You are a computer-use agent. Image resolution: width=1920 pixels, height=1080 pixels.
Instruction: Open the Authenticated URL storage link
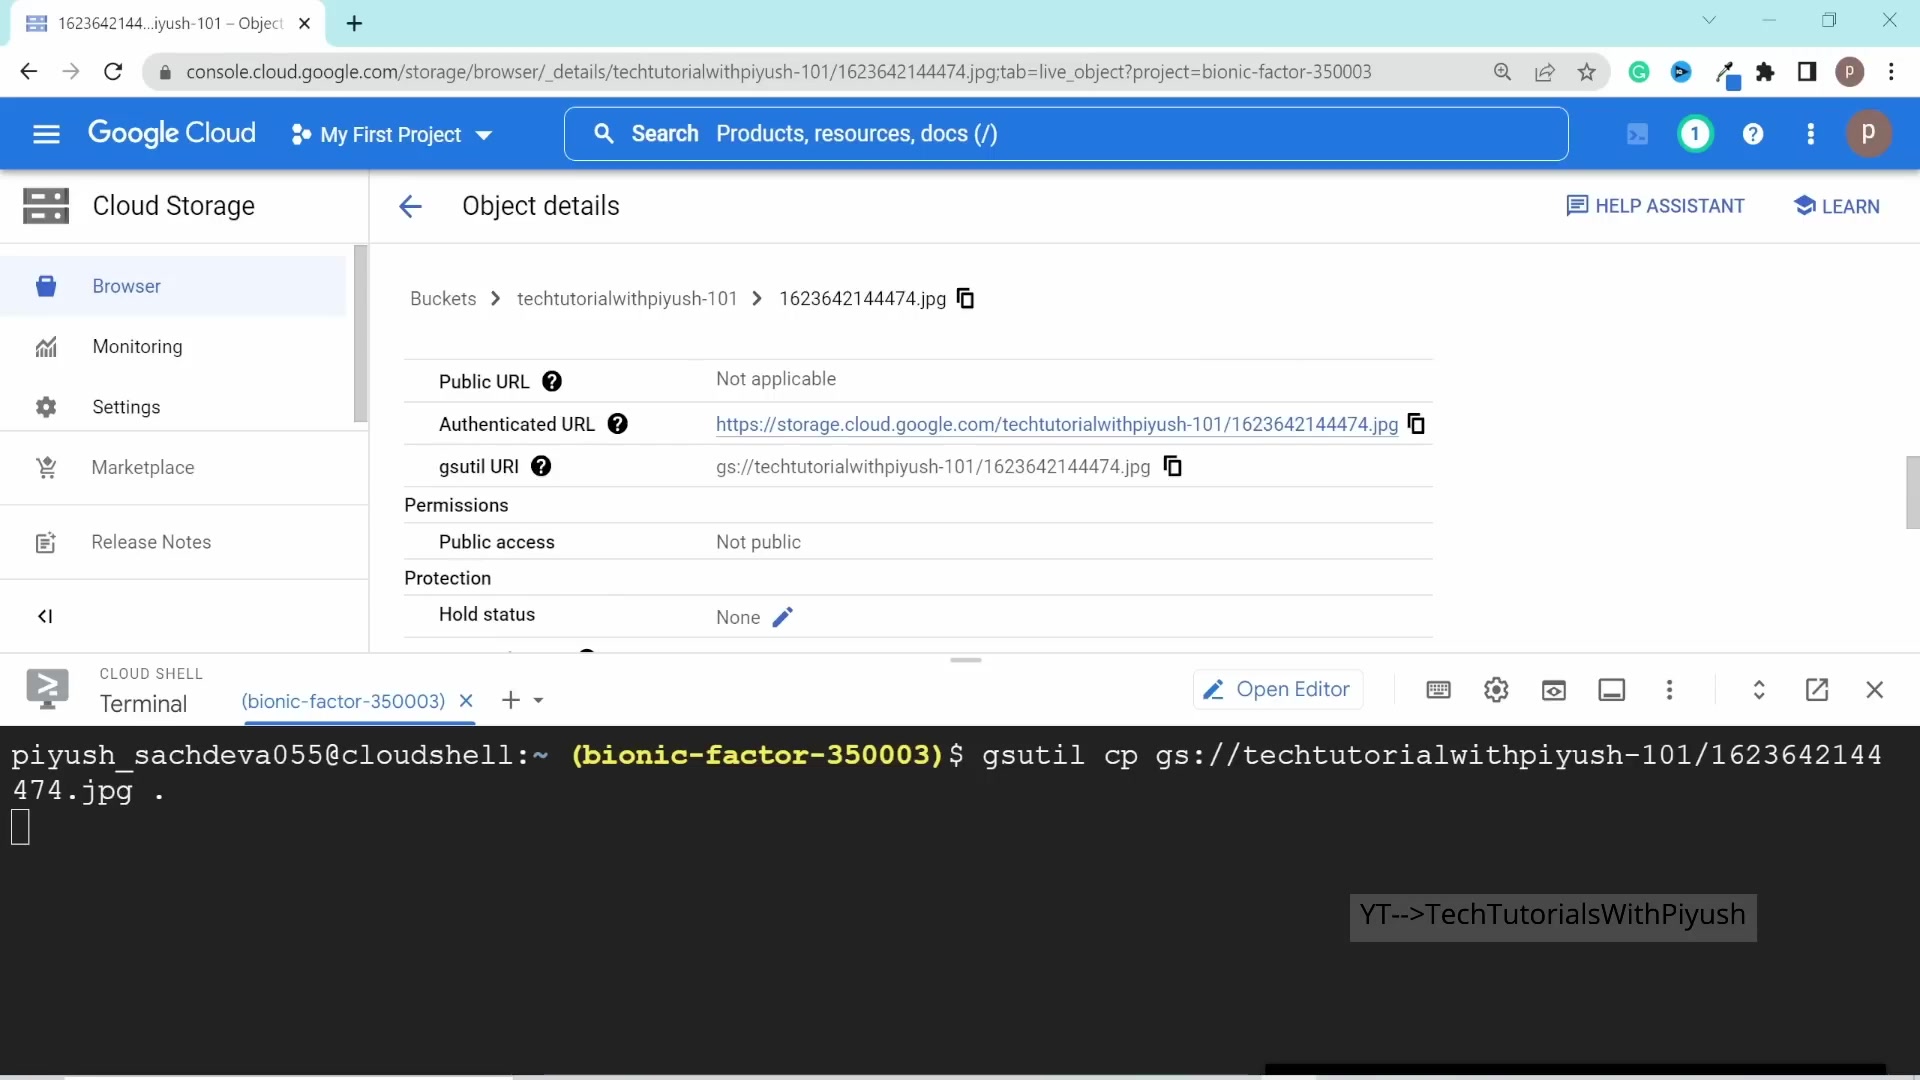click(1056, 424)
